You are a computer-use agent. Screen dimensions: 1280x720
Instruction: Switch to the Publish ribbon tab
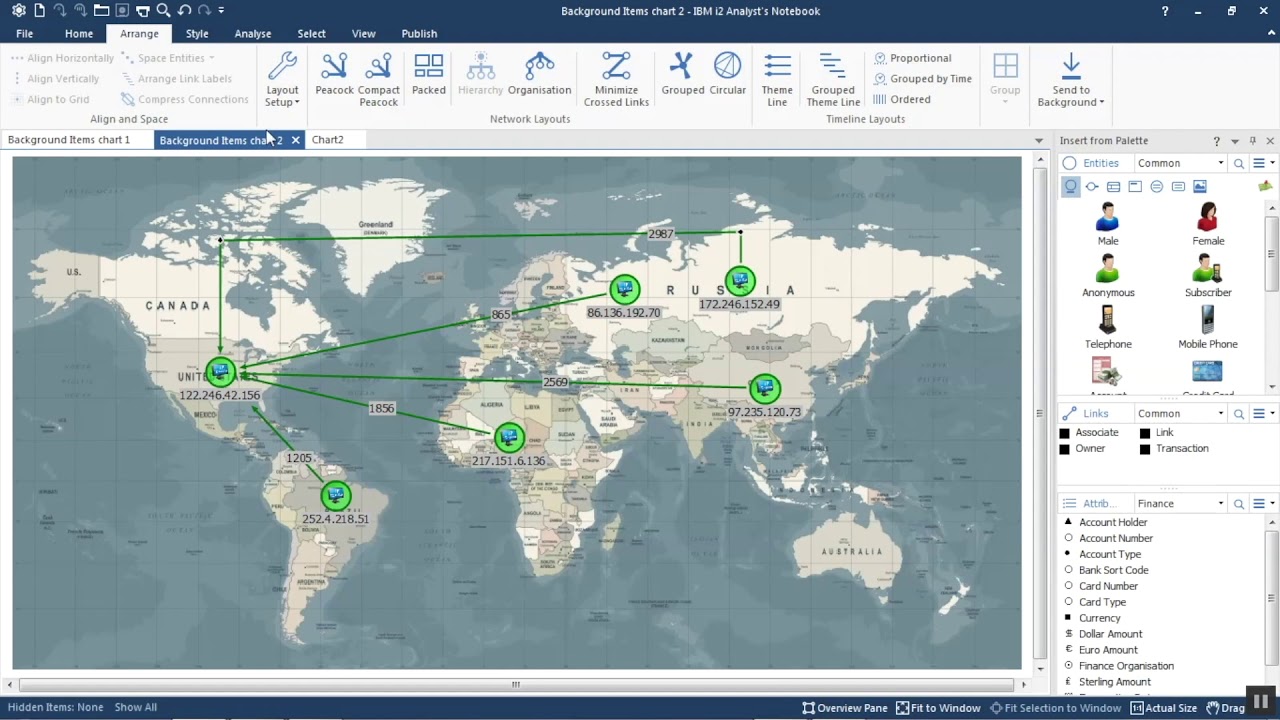pos(419,34)
